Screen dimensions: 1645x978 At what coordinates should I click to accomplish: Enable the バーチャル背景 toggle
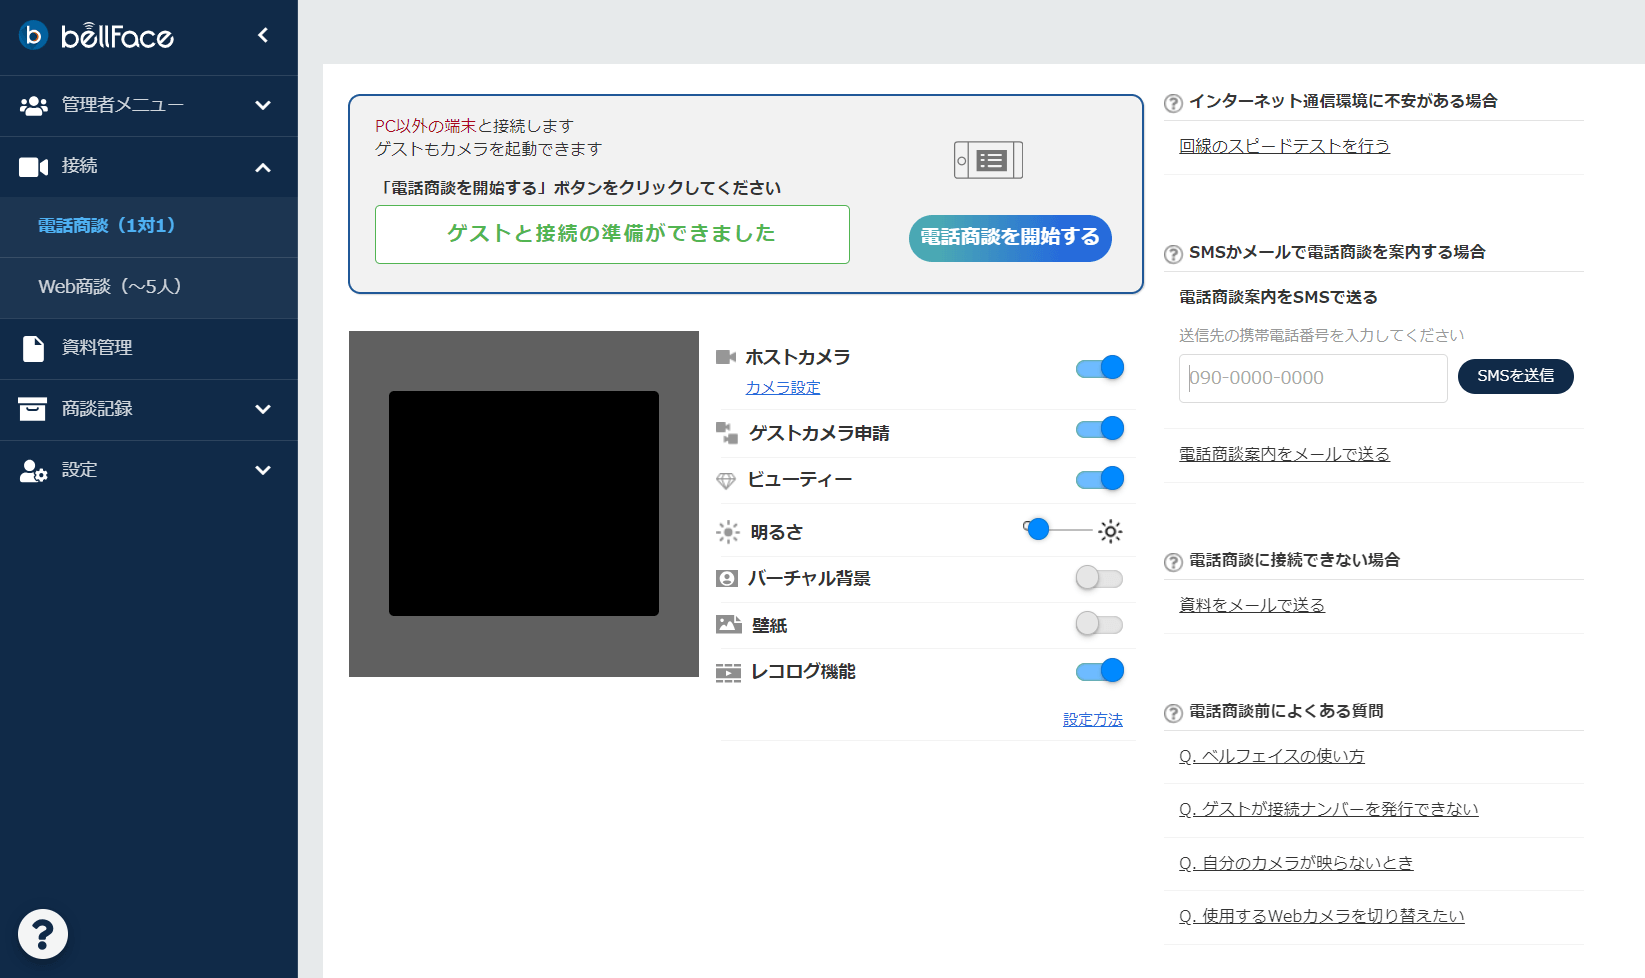(1099, 578)
